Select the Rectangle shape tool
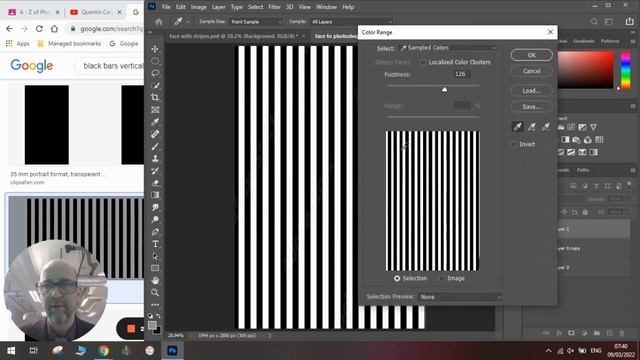The width and height of the screenshot is (640, 360). point(155,268)
